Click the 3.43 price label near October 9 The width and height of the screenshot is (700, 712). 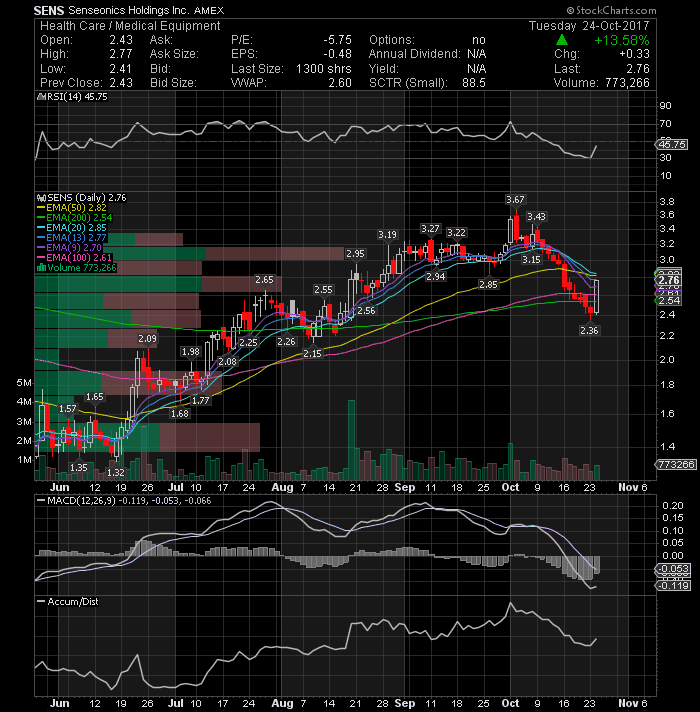(537, 217)
